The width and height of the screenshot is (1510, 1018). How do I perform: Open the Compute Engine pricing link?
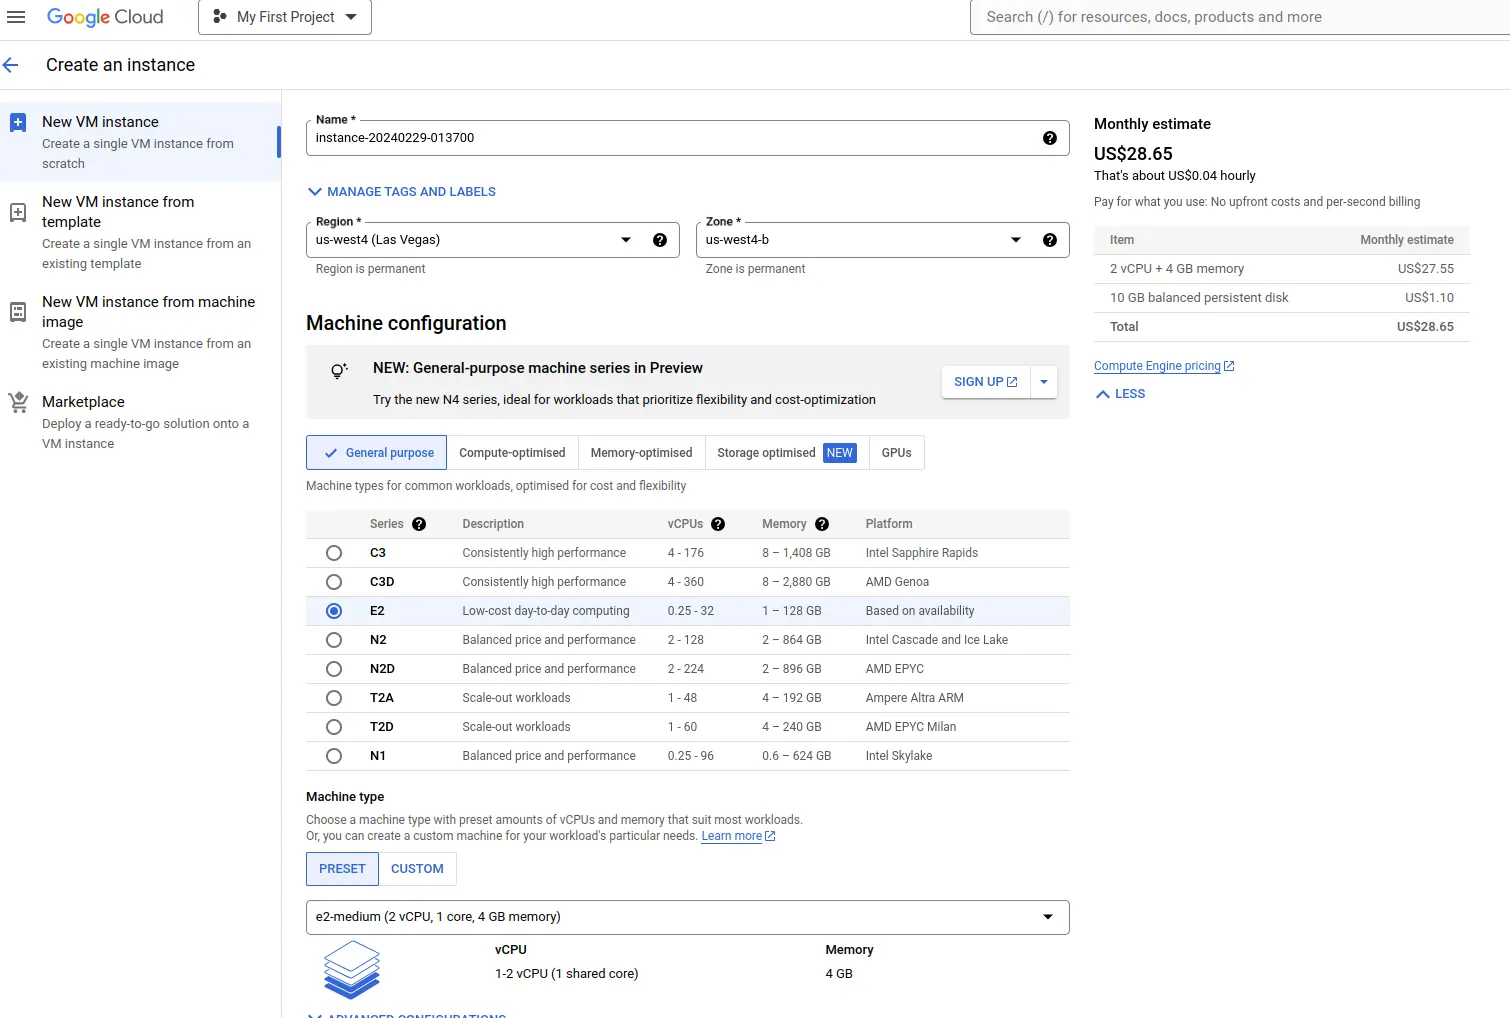(x=1157, y=366)
